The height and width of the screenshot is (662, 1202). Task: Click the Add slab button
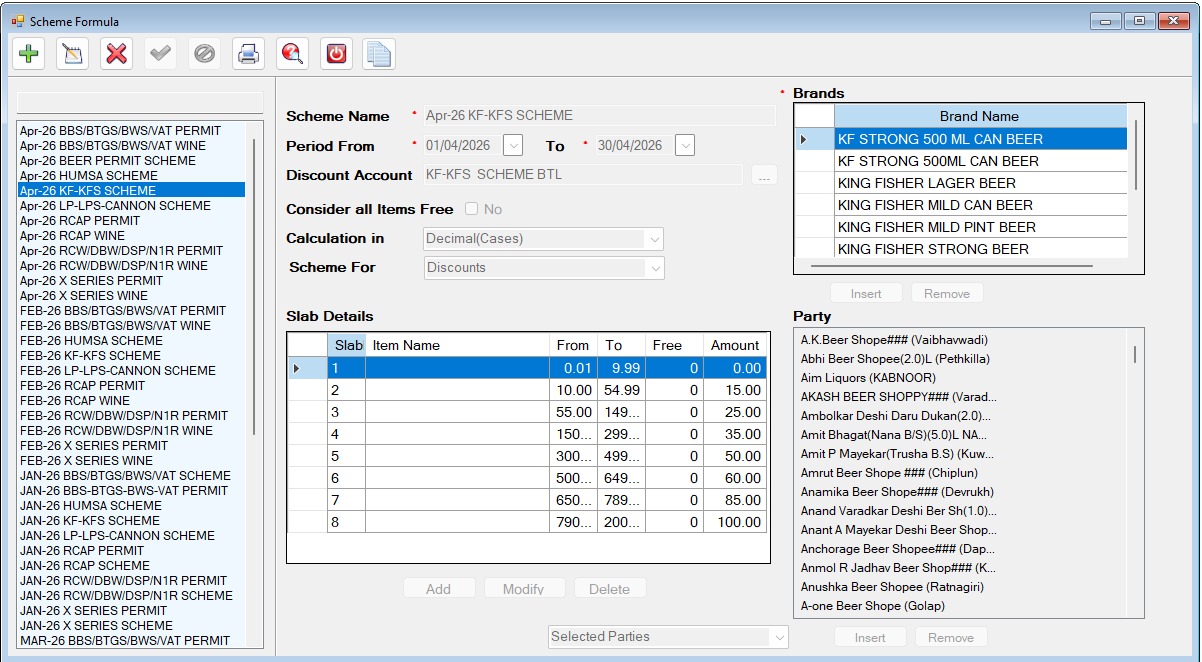pos(438,589)
